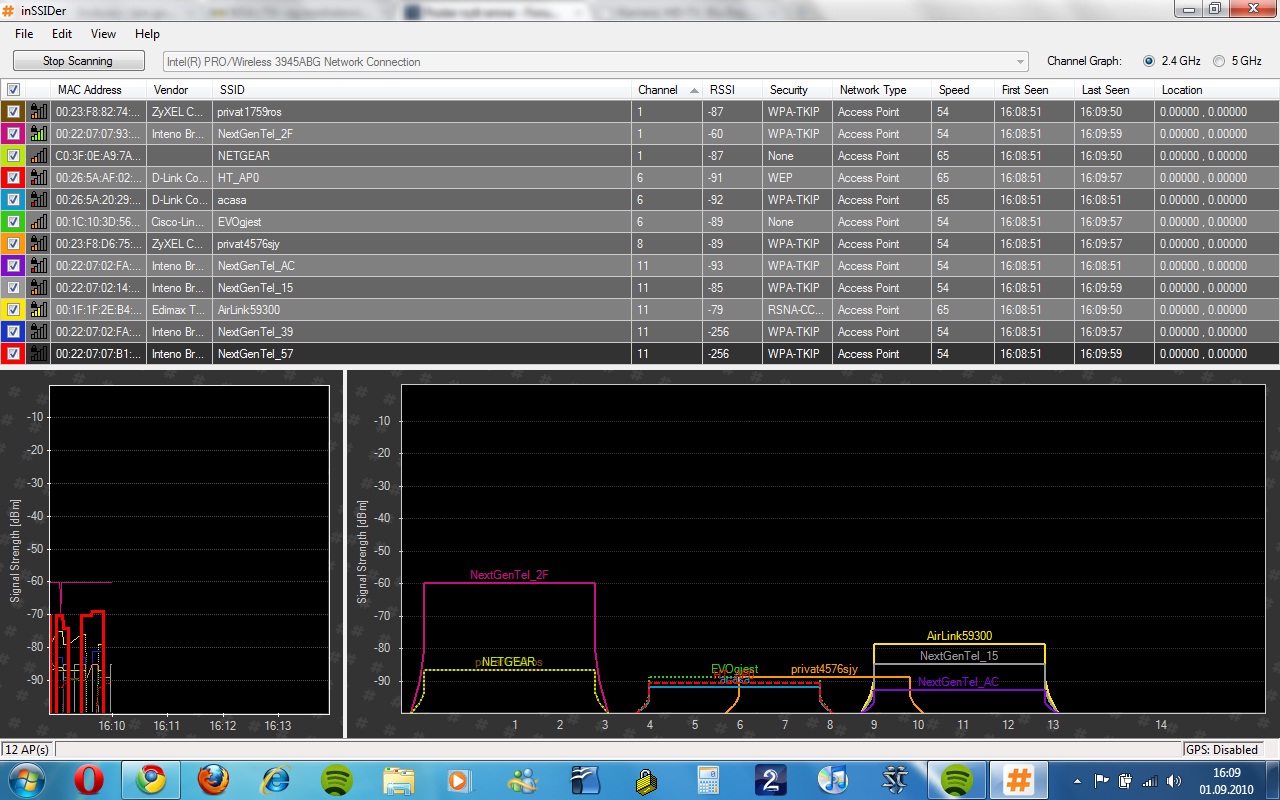Sort table by Speed column

(x=963, y=90)
